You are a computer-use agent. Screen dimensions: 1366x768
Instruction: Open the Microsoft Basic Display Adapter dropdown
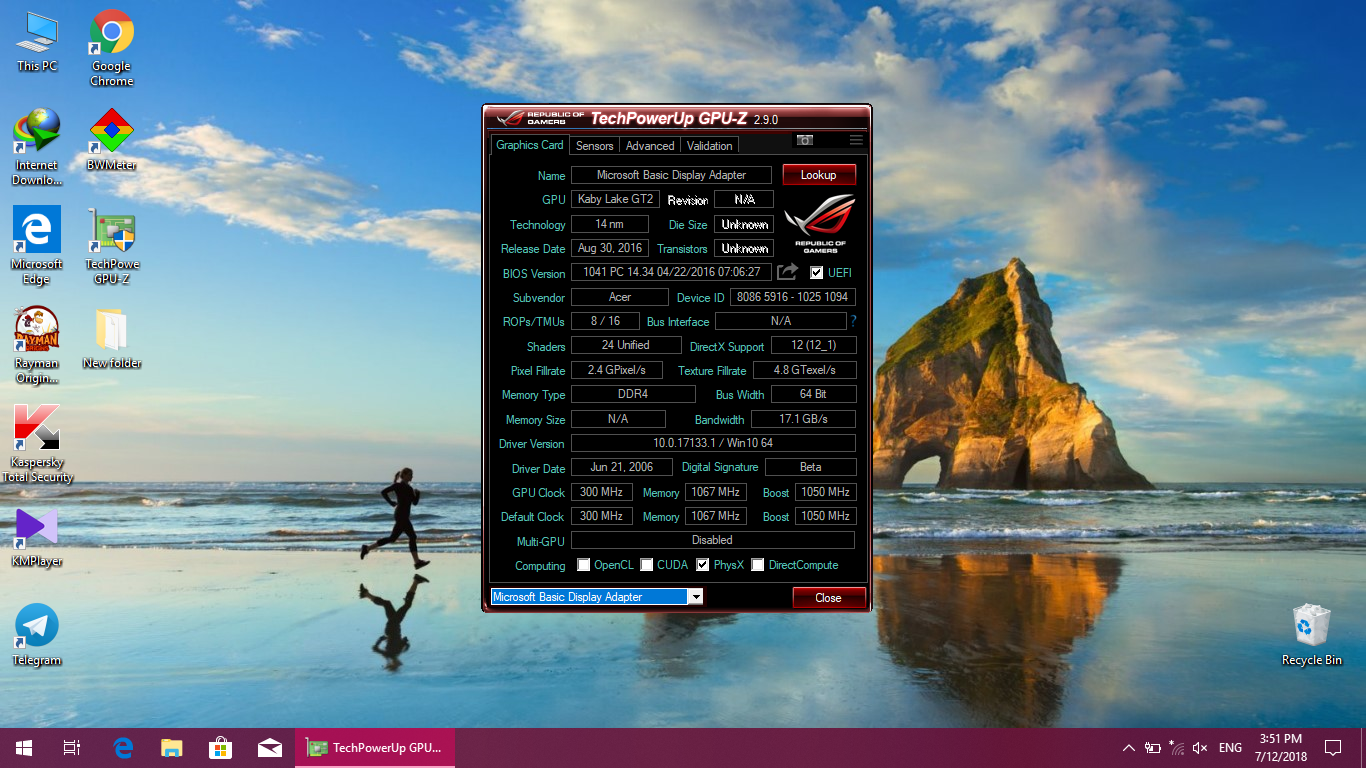tap(597, 596)
